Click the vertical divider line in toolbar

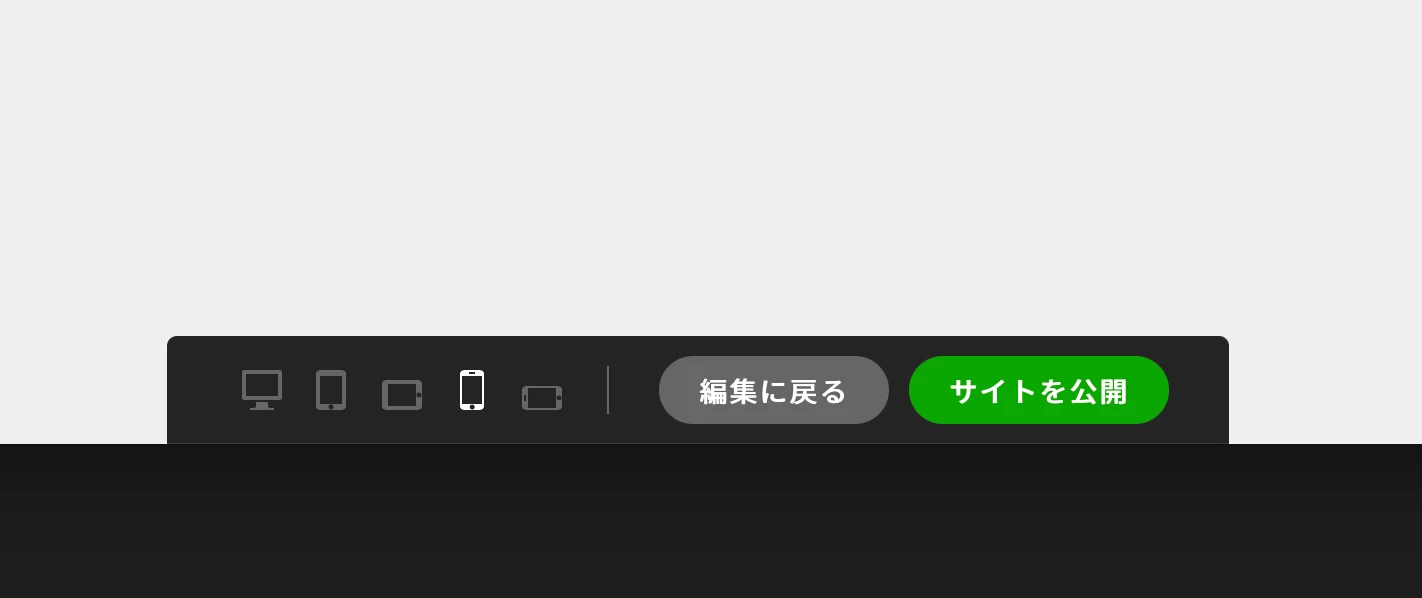pos(608,390)
